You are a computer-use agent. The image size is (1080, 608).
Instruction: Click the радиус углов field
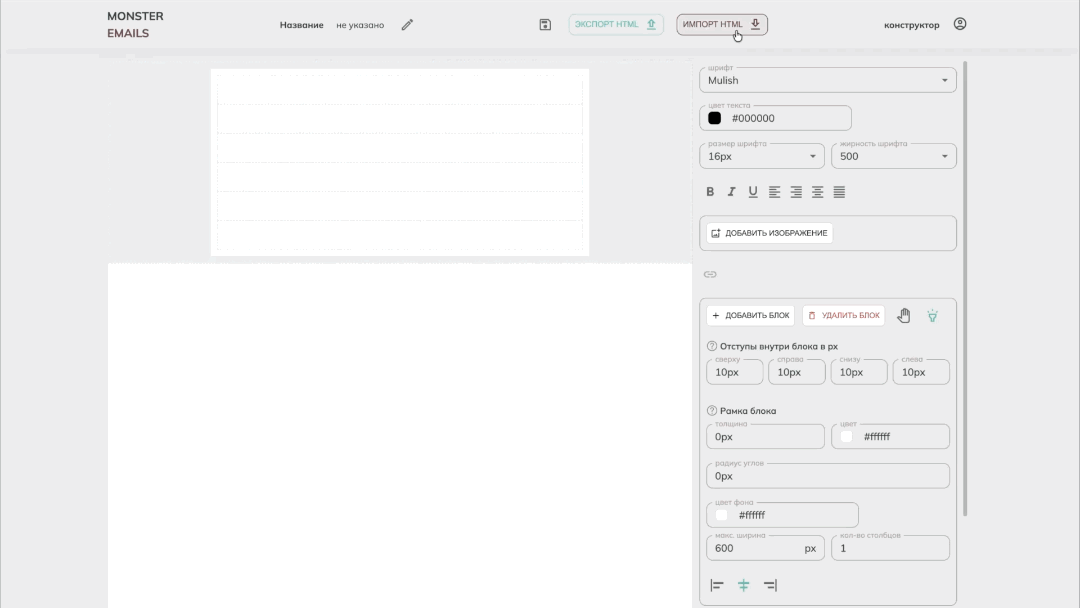(827, 476)
